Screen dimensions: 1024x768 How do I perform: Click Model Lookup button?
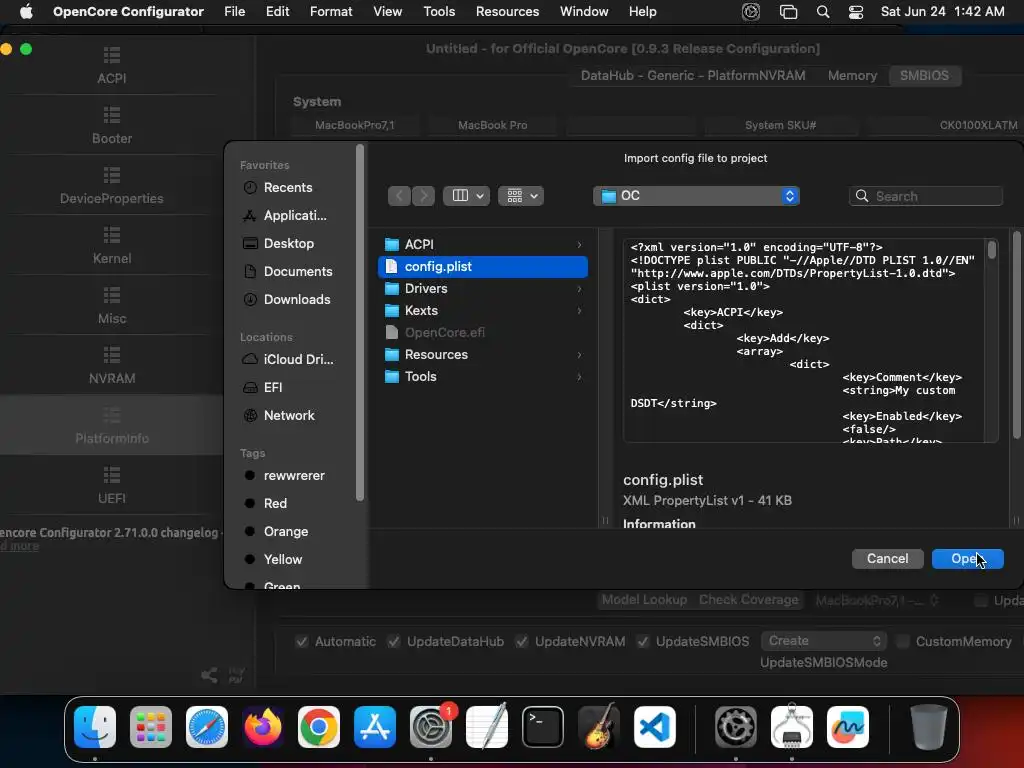644,600
